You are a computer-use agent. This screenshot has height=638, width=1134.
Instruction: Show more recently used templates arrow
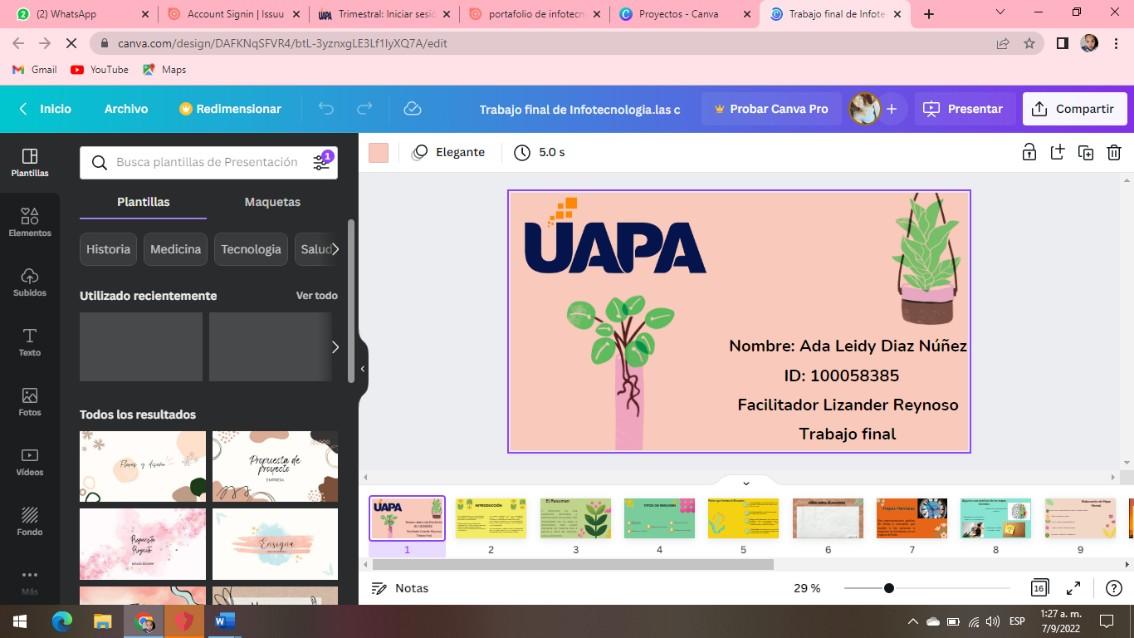point(335,346)
